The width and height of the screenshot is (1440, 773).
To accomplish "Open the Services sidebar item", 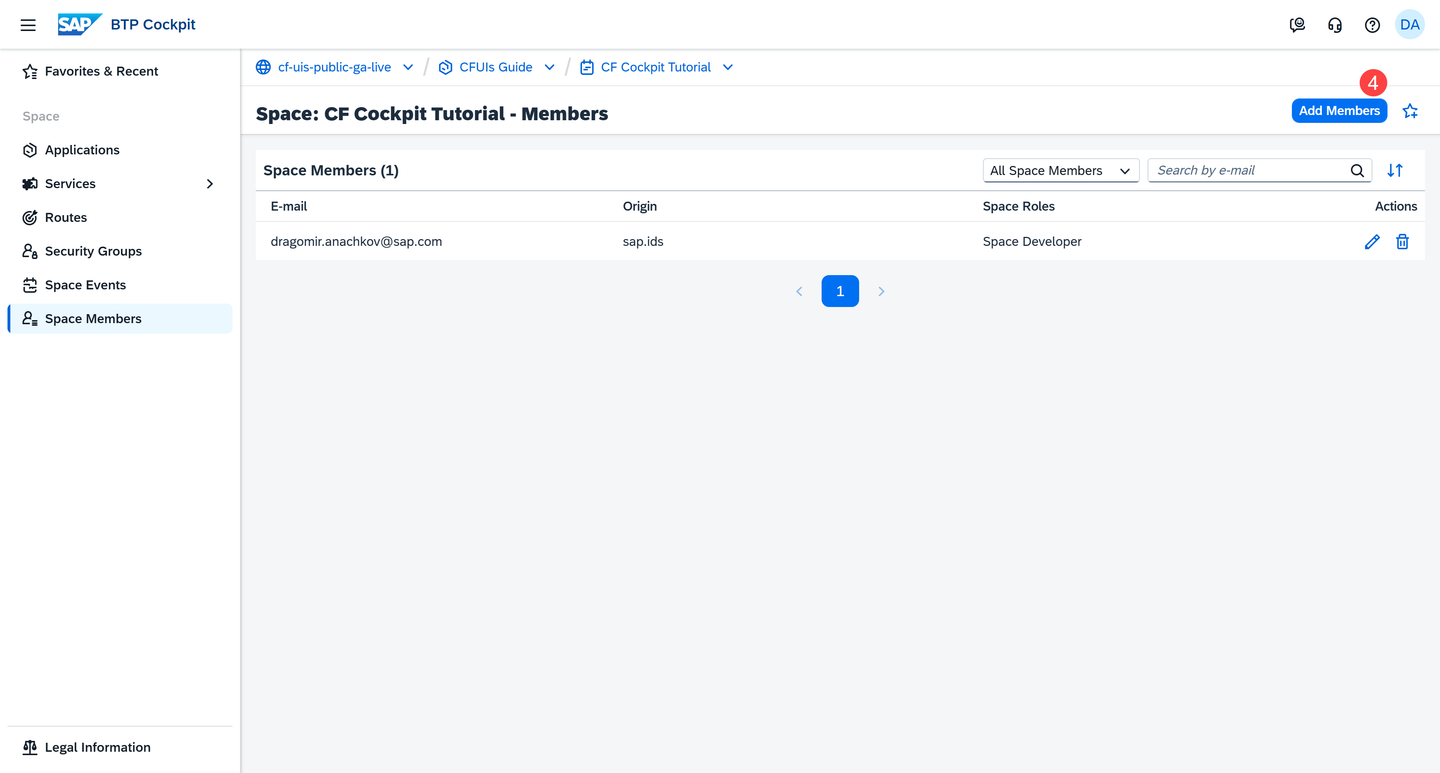I will [120, 184].
